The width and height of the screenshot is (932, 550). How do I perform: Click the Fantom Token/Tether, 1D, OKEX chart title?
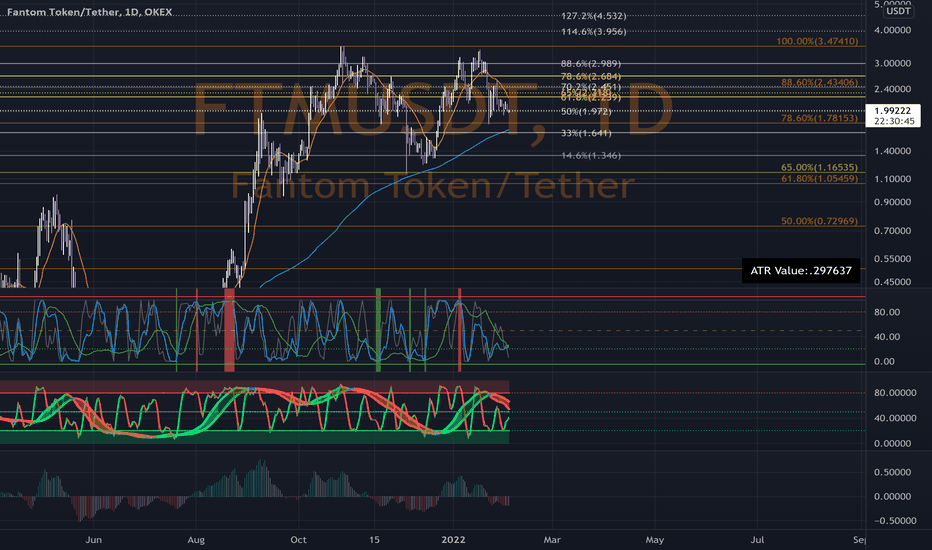click(90, 12)
